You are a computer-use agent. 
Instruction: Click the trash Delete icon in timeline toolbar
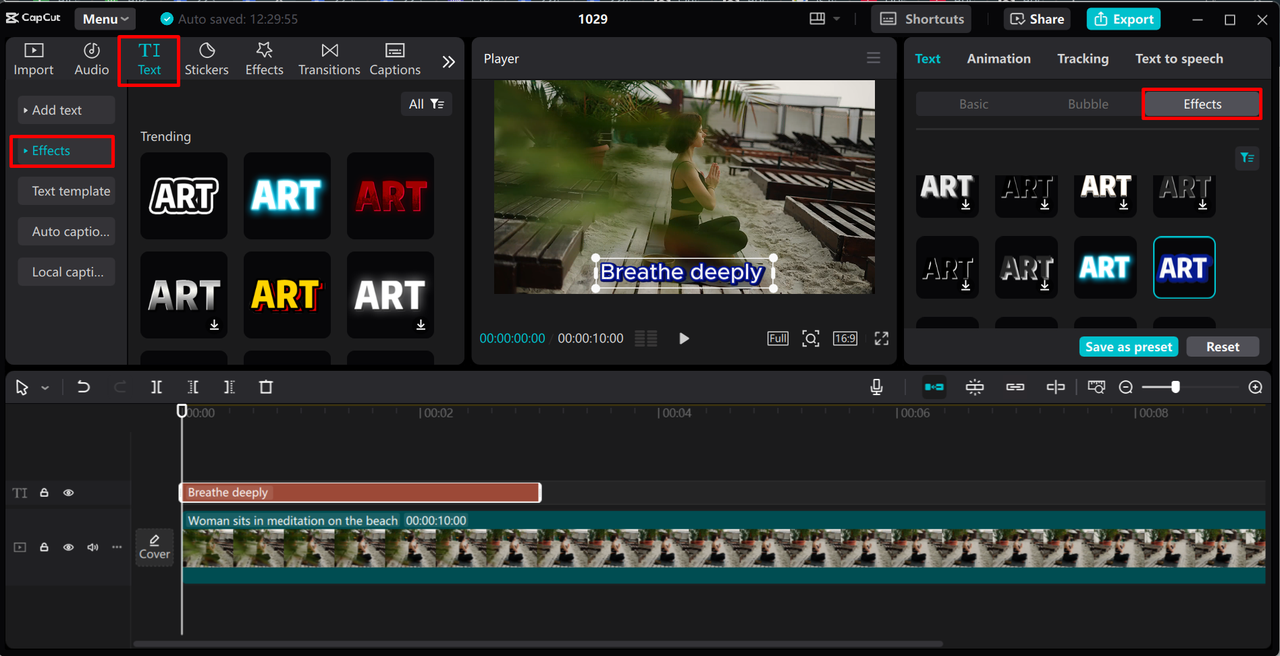(x=266, y=387)
